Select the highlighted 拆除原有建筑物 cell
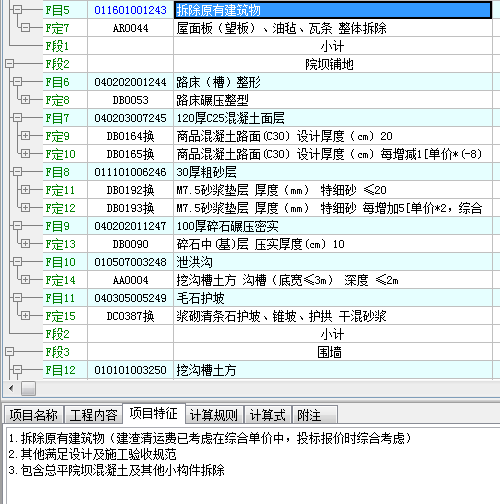The width and height of the screenshot is (500, 504). (x=333, y=10)
